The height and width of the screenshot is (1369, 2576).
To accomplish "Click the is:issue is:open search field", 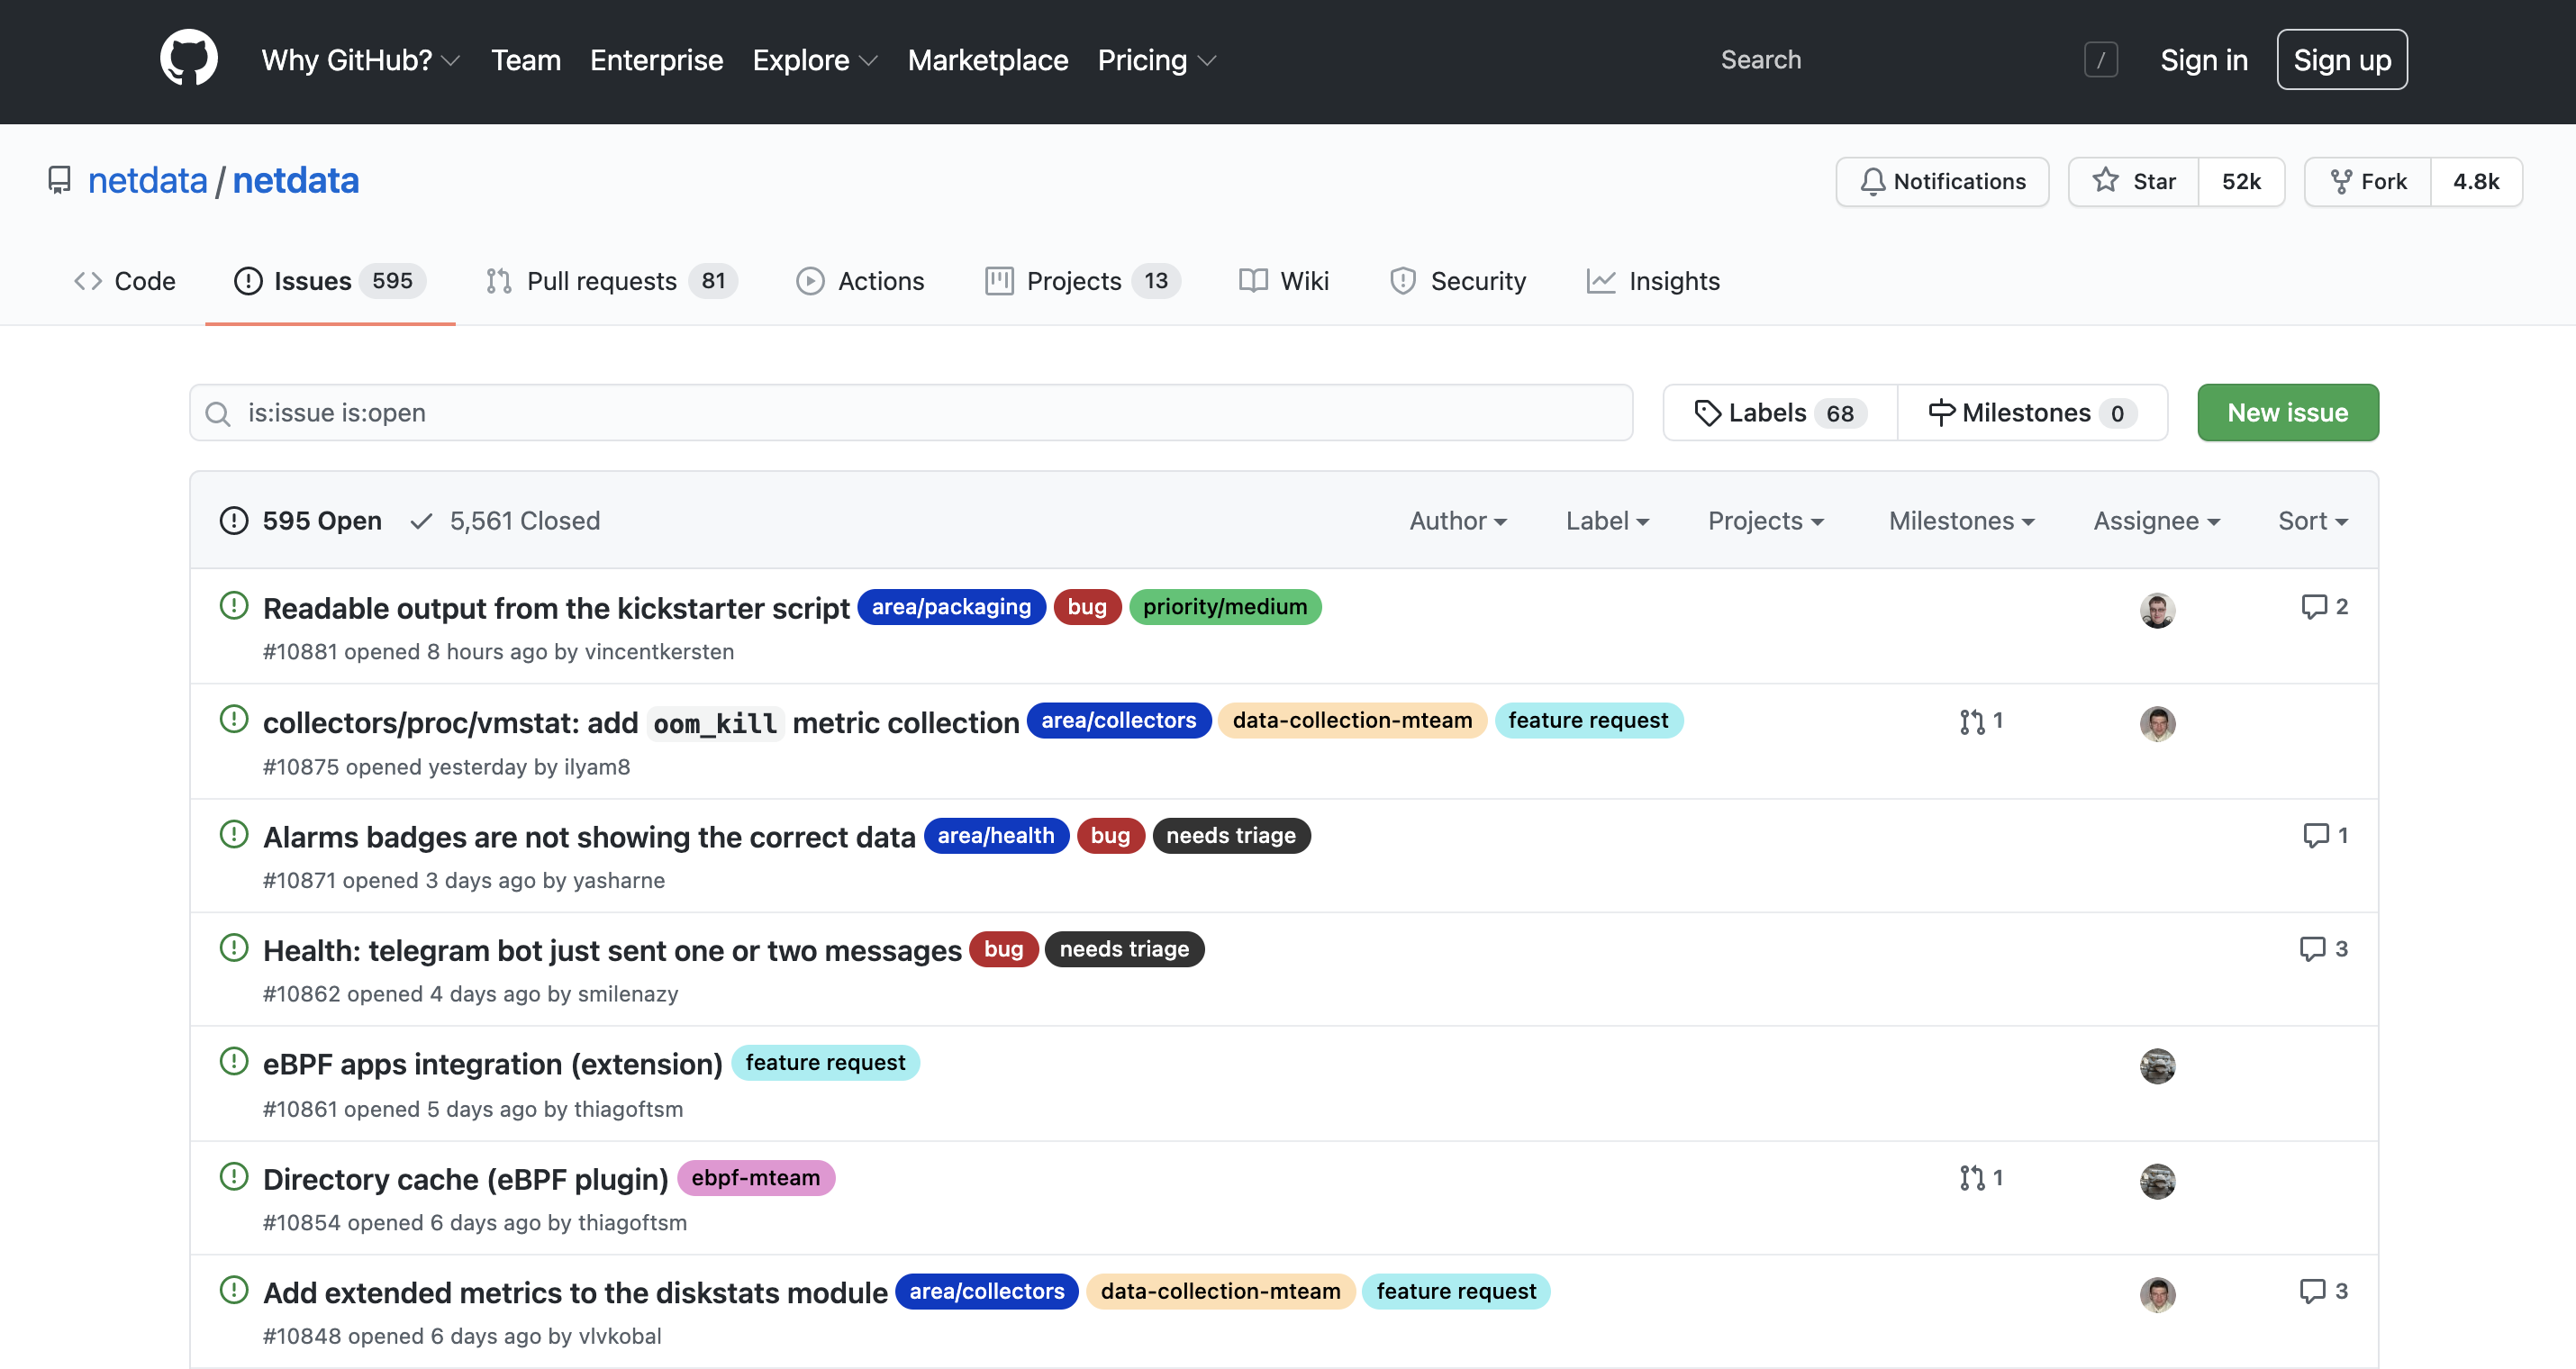I will pyautogui.click(x=910, y=413).
